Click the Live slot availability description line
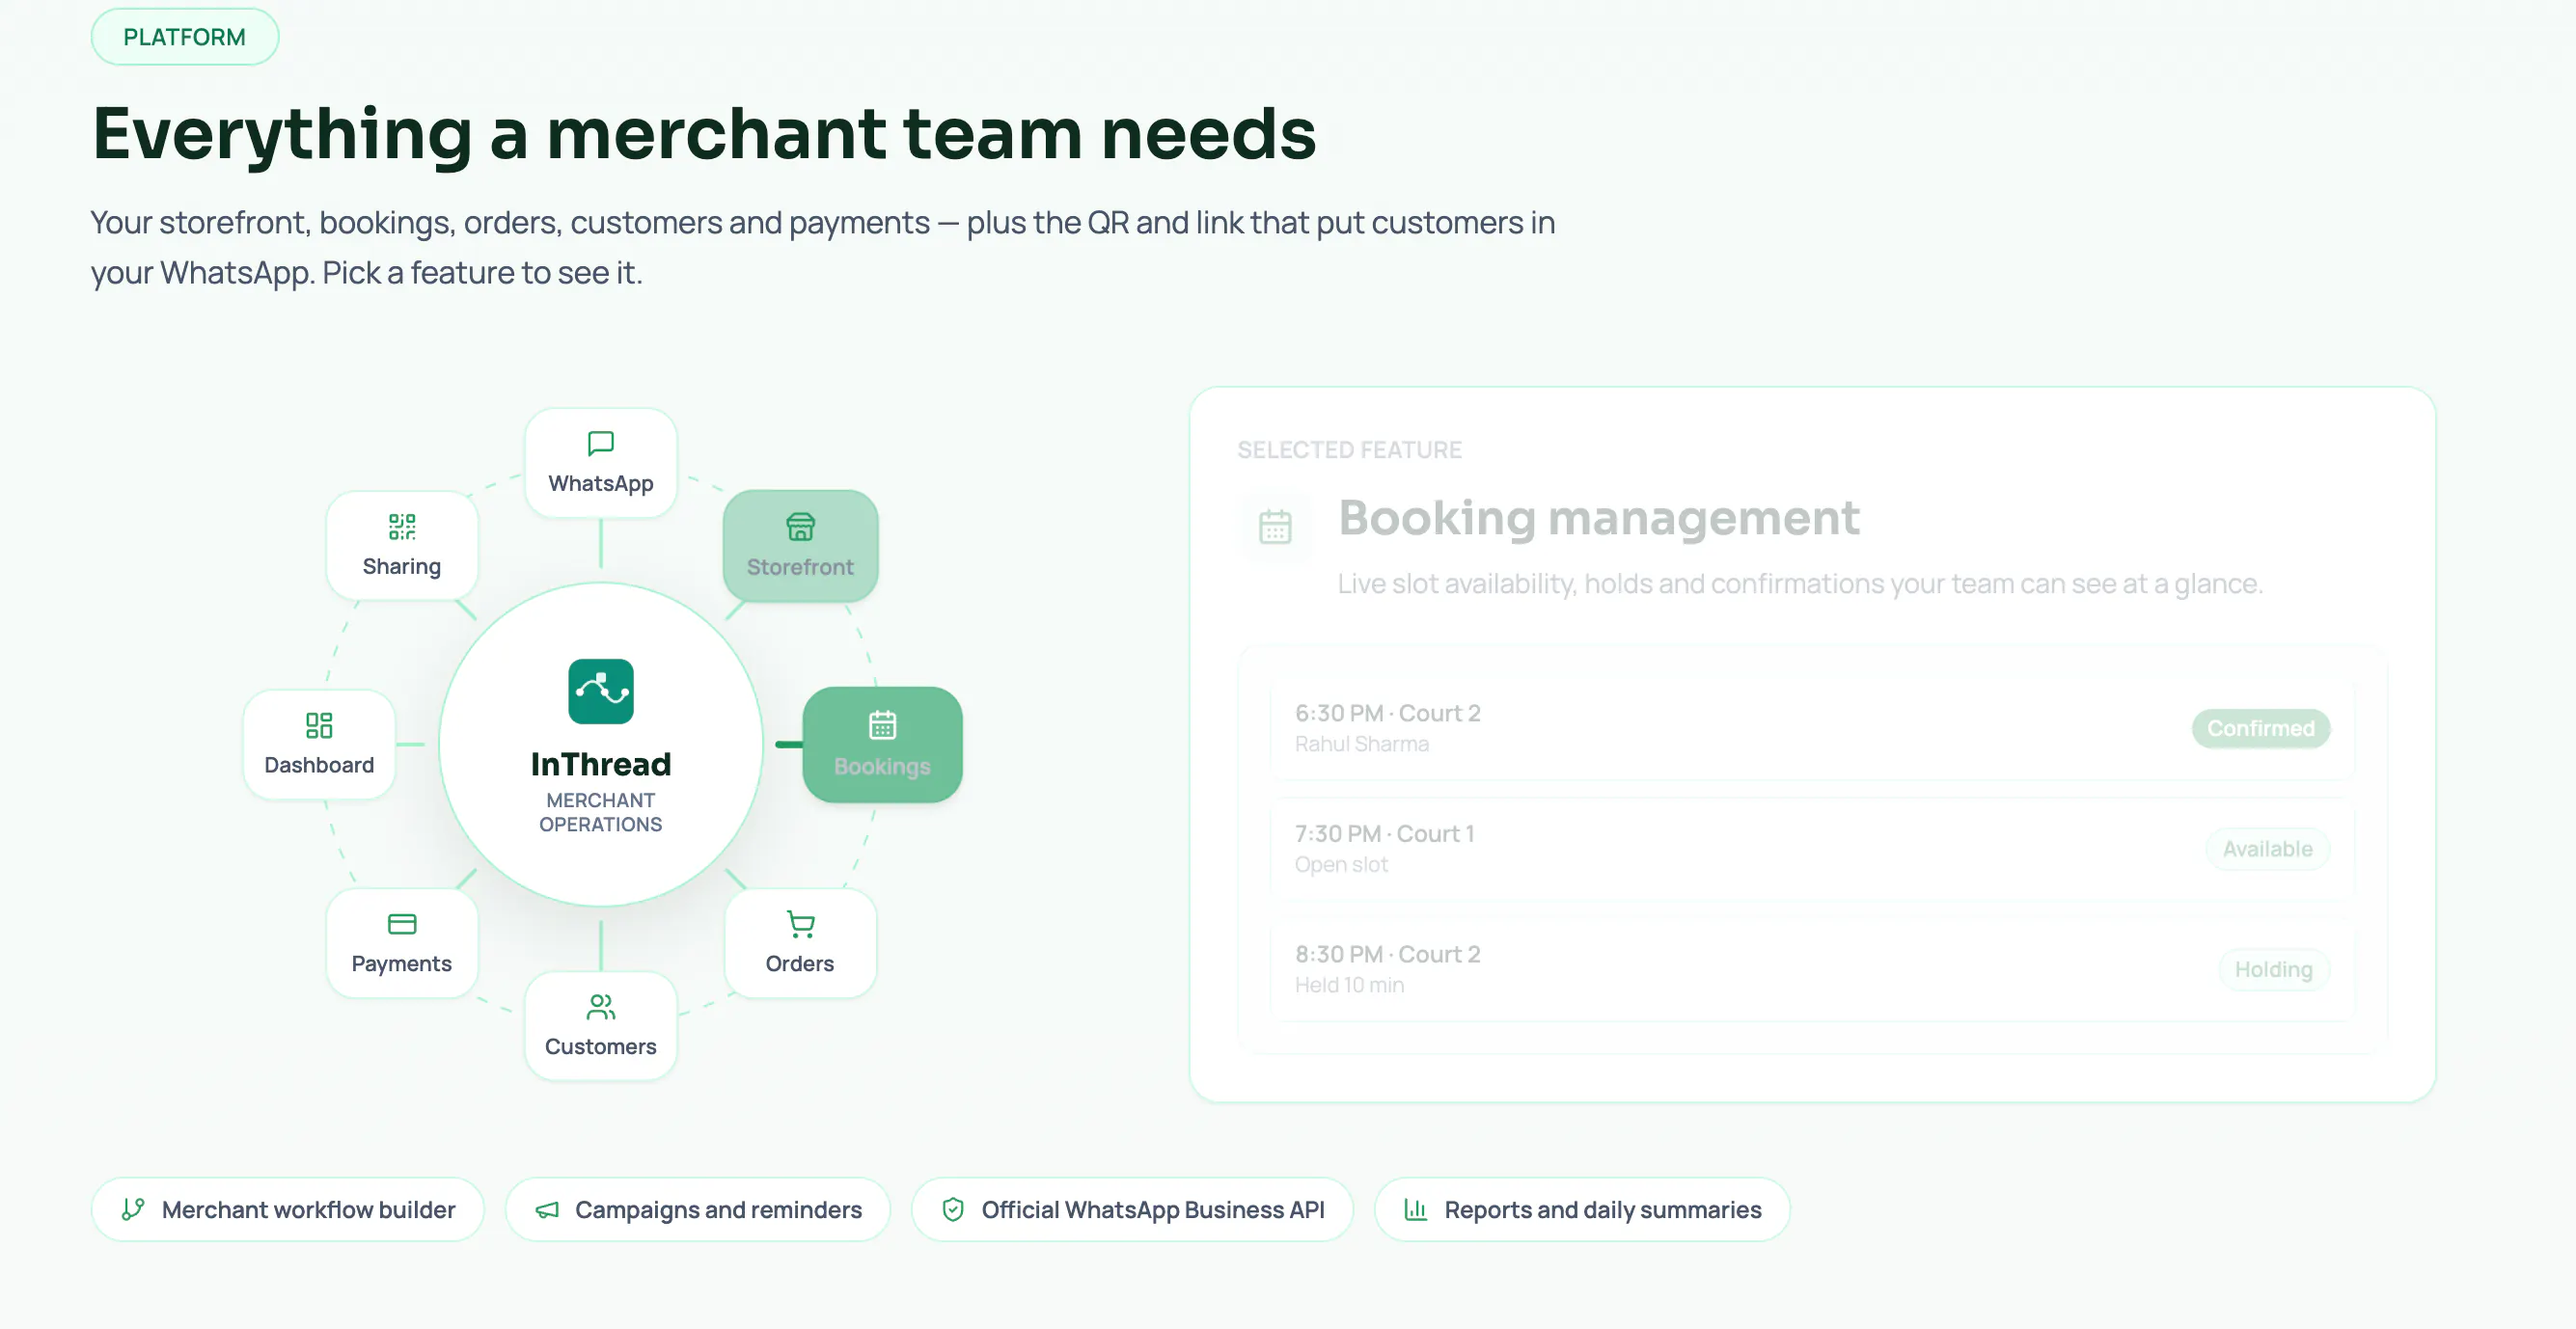 [x=1800, y=583]
